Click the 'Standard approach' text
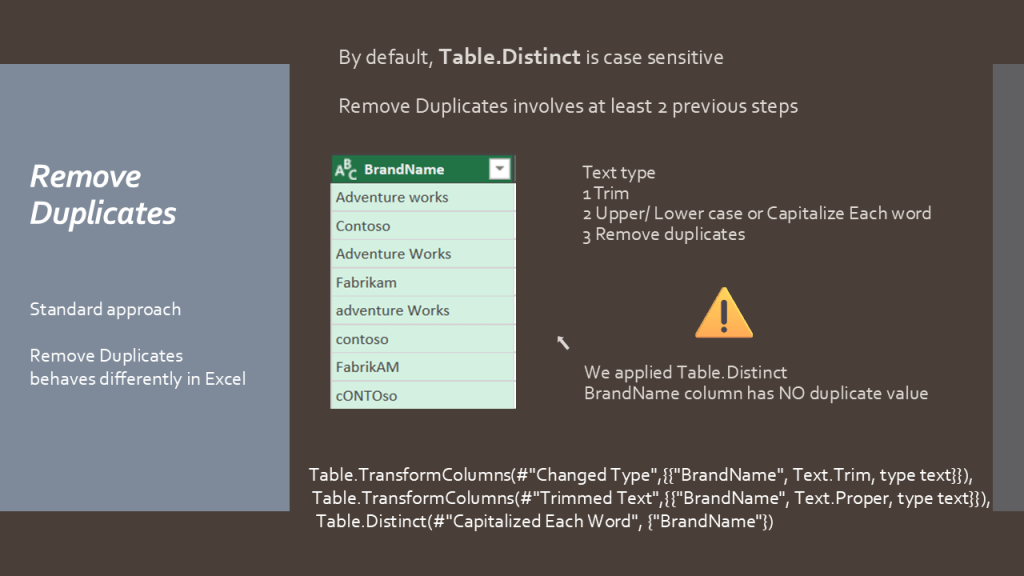 click(105, 309)
